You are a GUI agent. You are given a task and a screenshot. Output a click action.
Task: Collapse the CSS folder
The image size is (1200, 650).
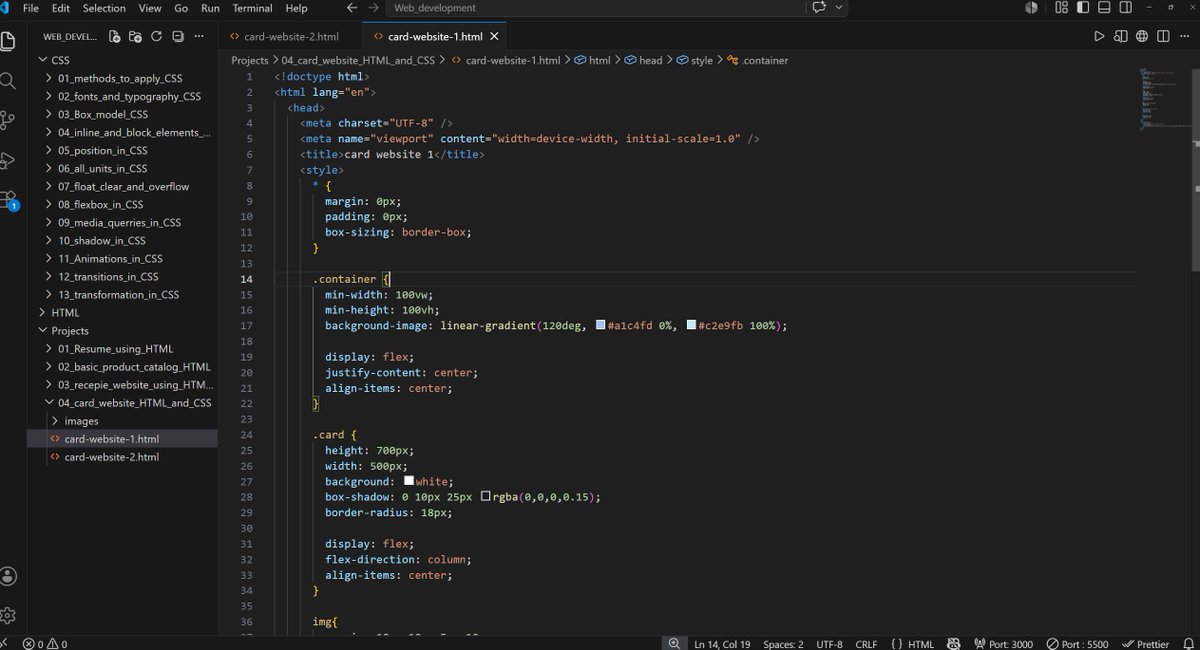tap(122, 60)
